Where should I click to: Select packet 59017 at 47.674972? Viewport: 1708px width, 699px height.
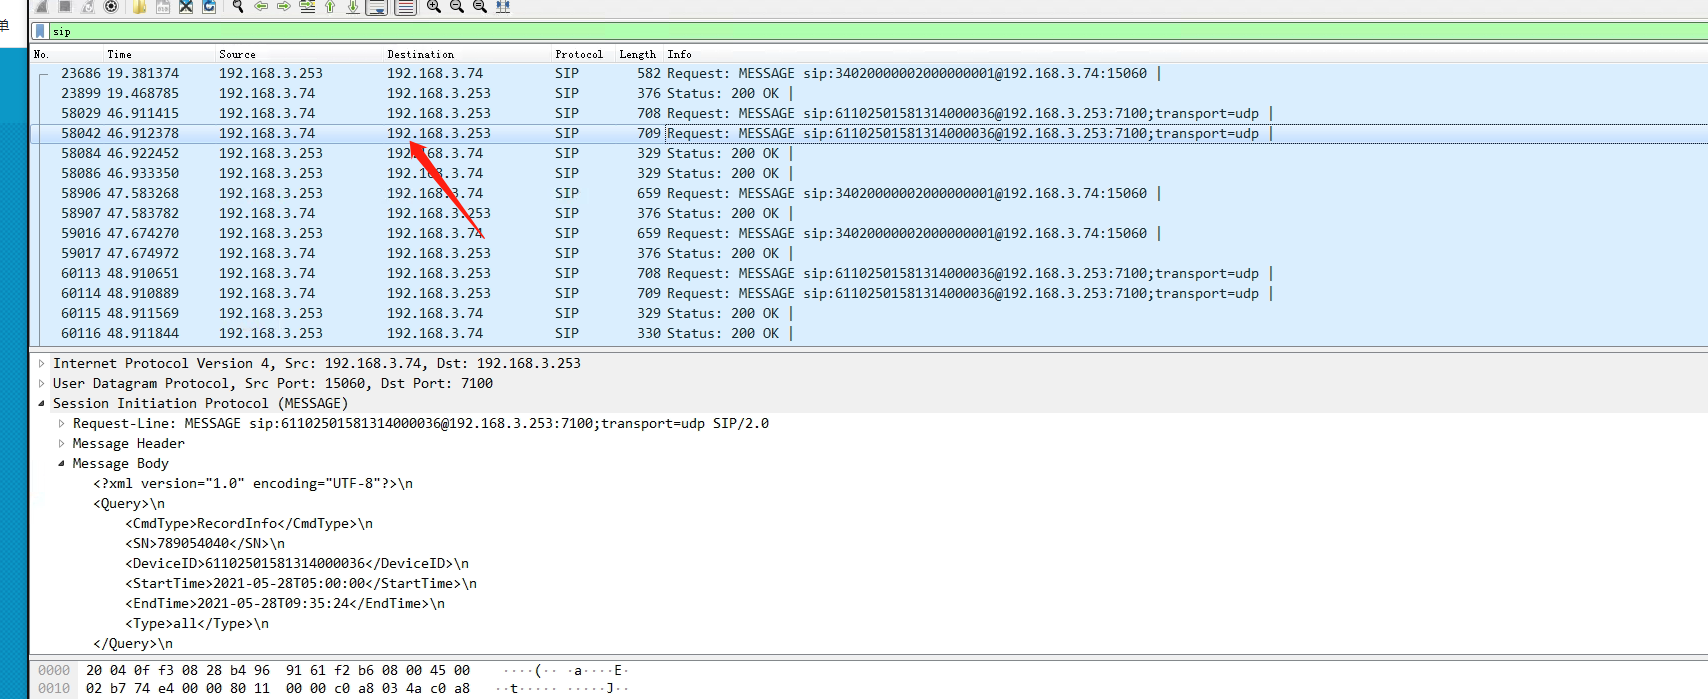(868, 253)
